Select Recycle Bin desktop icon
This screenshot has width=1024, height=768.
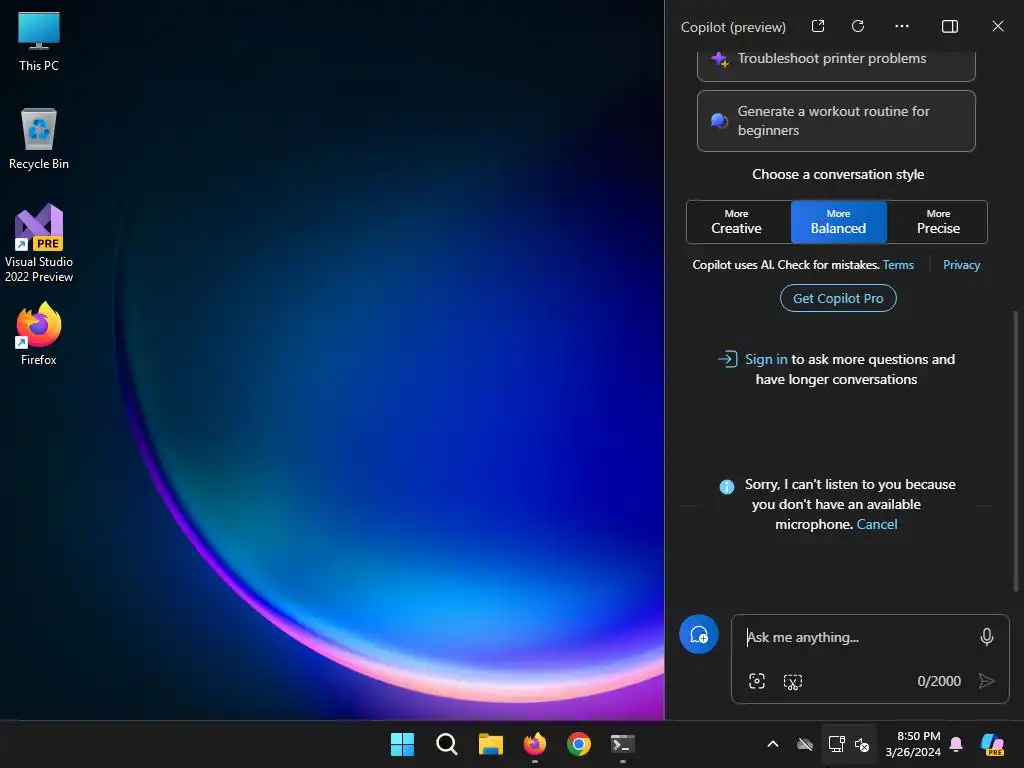tap(39, 139)
